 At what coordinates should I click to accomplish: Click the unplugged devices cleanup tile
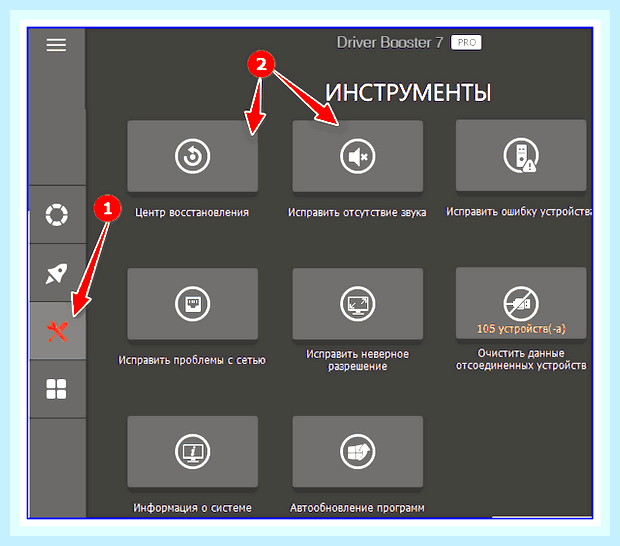click(521, 303)
